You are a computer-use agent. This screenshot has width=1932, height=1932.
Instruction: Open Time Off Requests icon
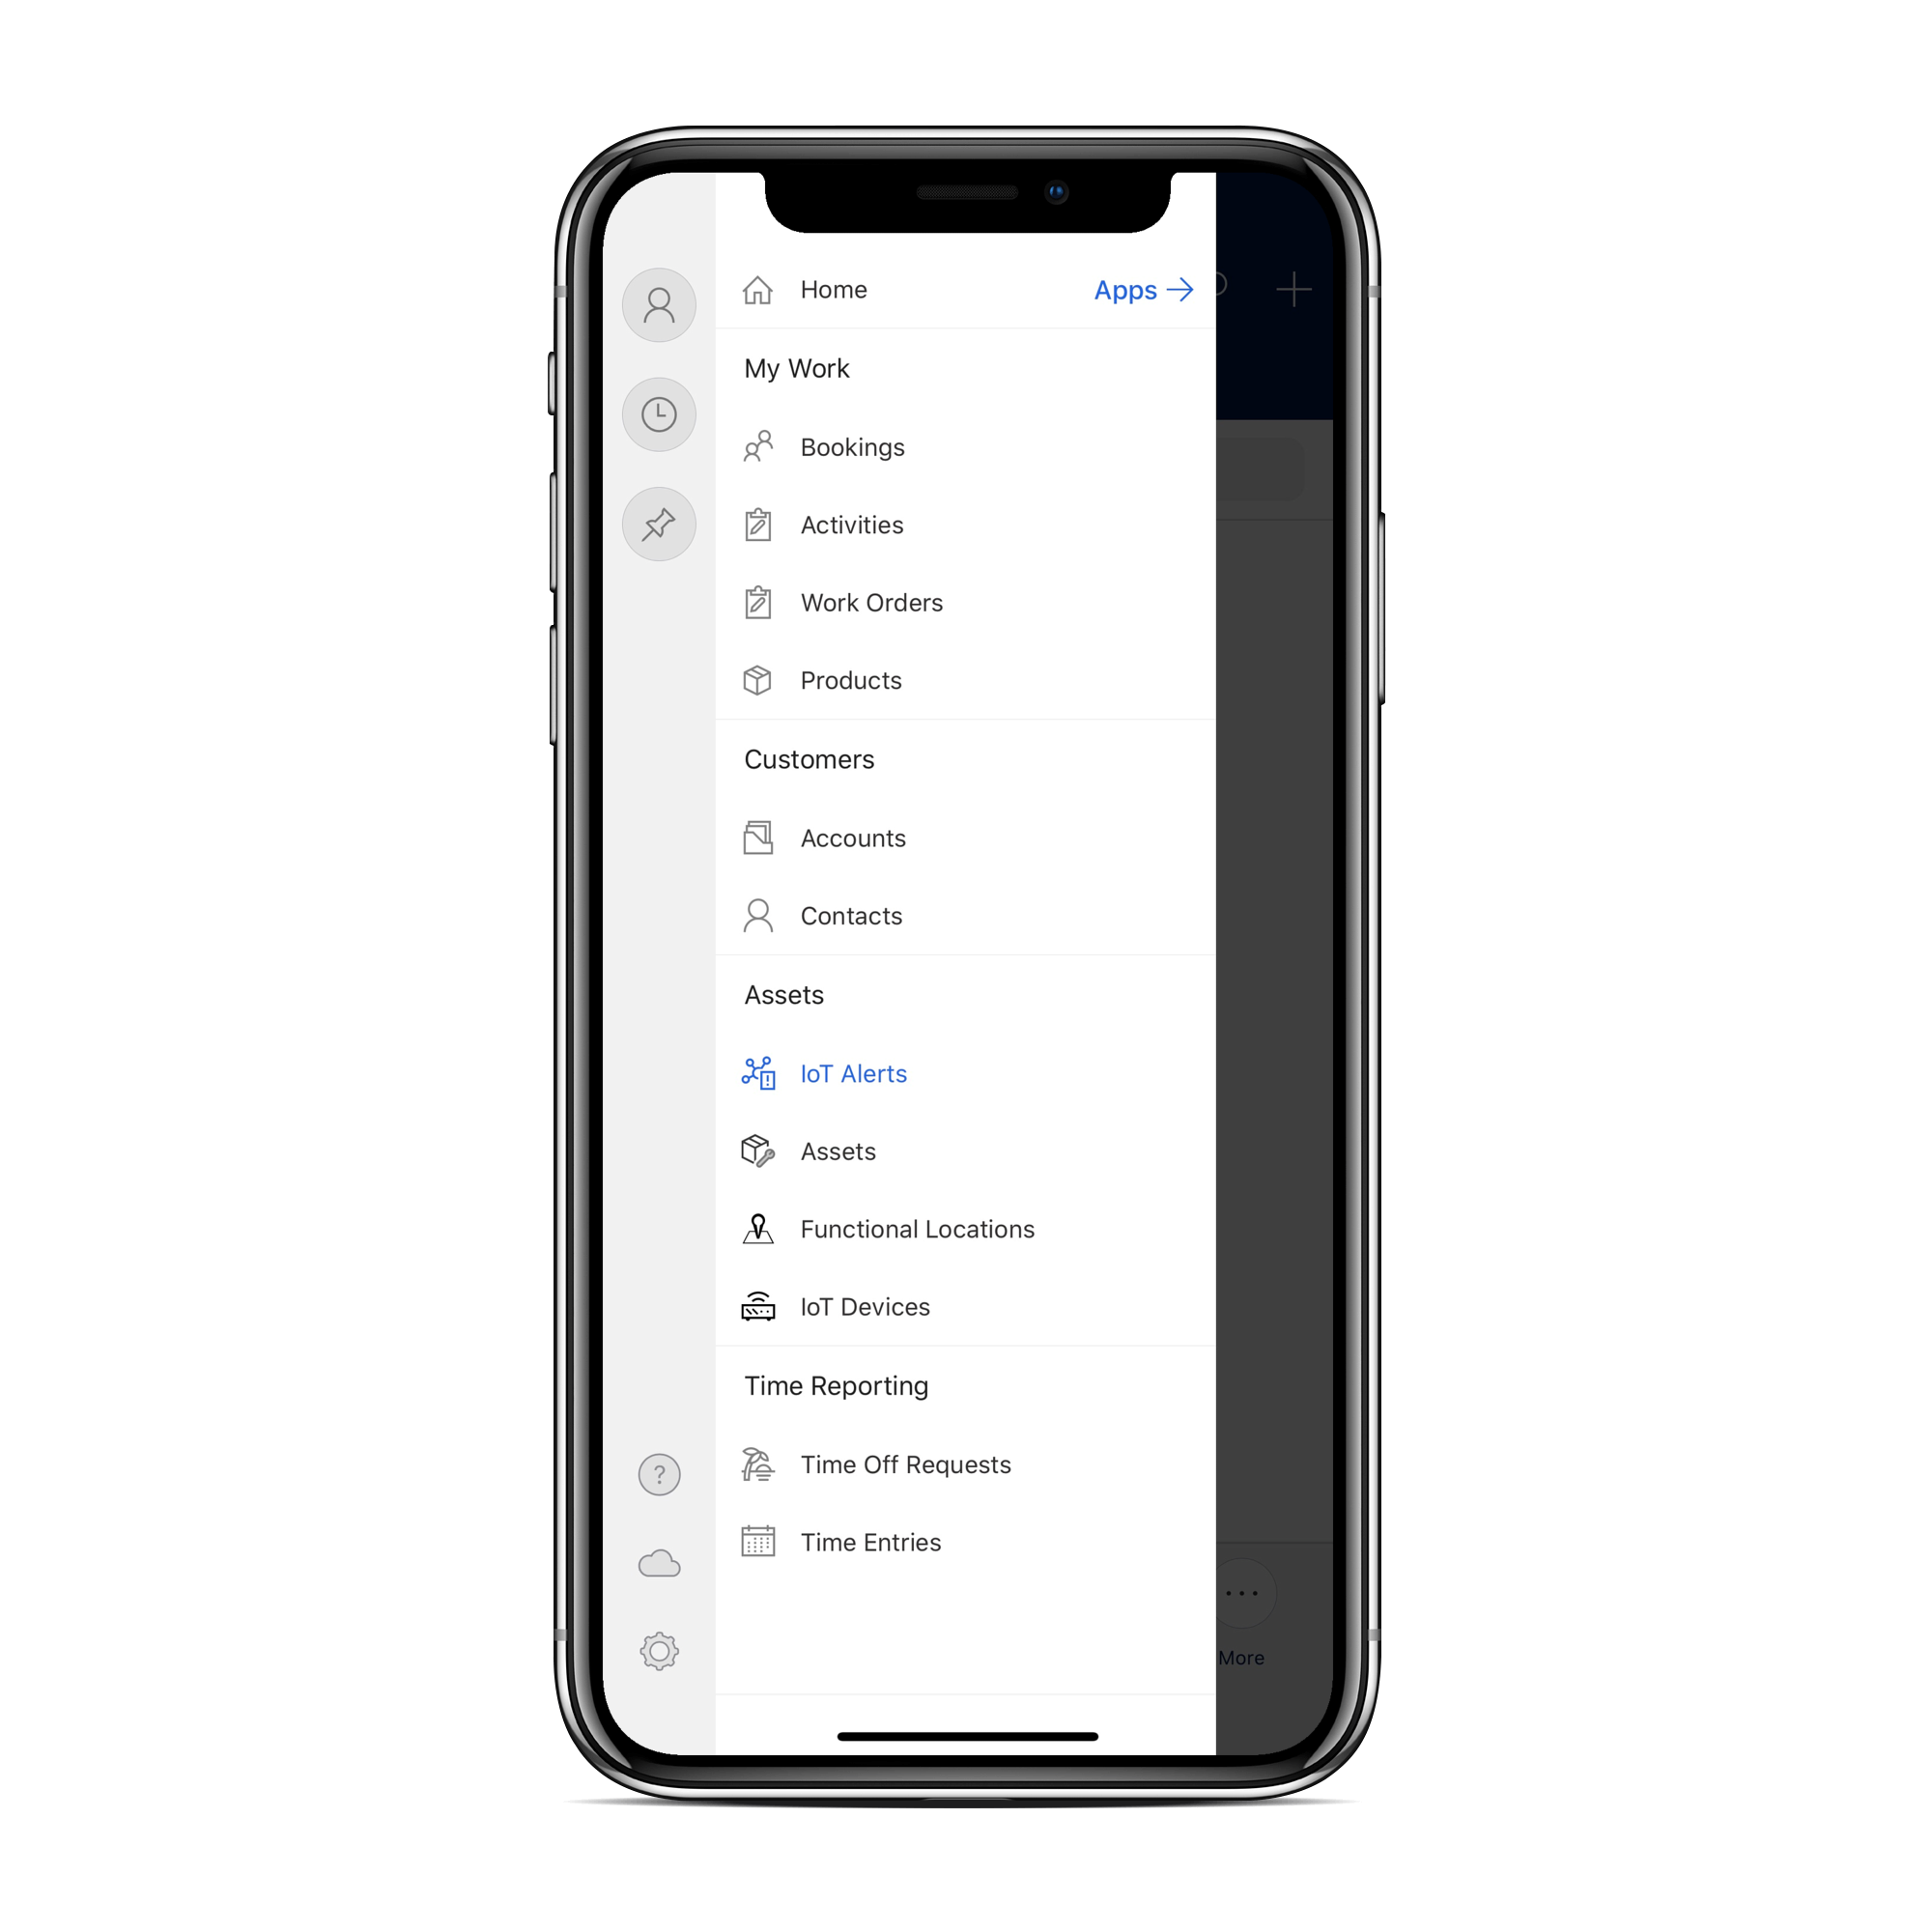click(759, 1463)
